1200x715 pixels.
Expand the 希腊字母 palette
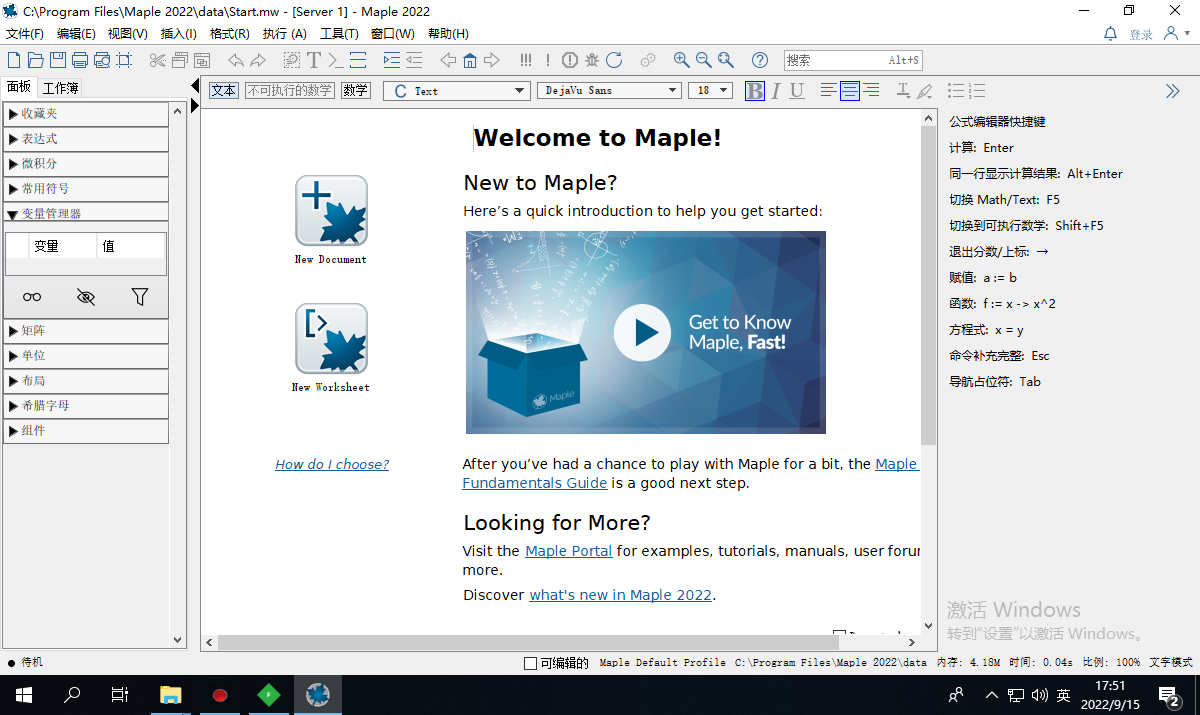(x=86, y=406)
